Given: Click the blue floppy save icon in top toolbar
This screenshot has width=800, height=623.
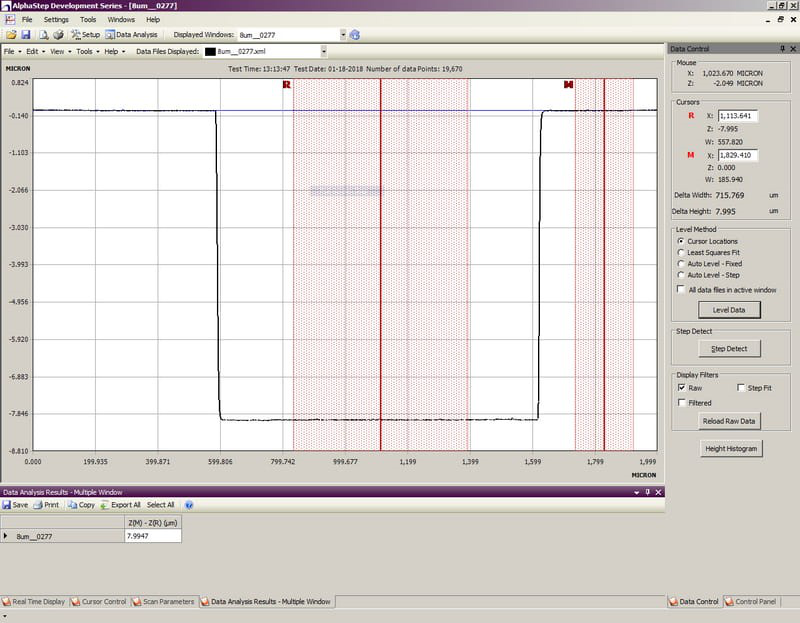Looking at the screenshot, I should tap(25, 35).
